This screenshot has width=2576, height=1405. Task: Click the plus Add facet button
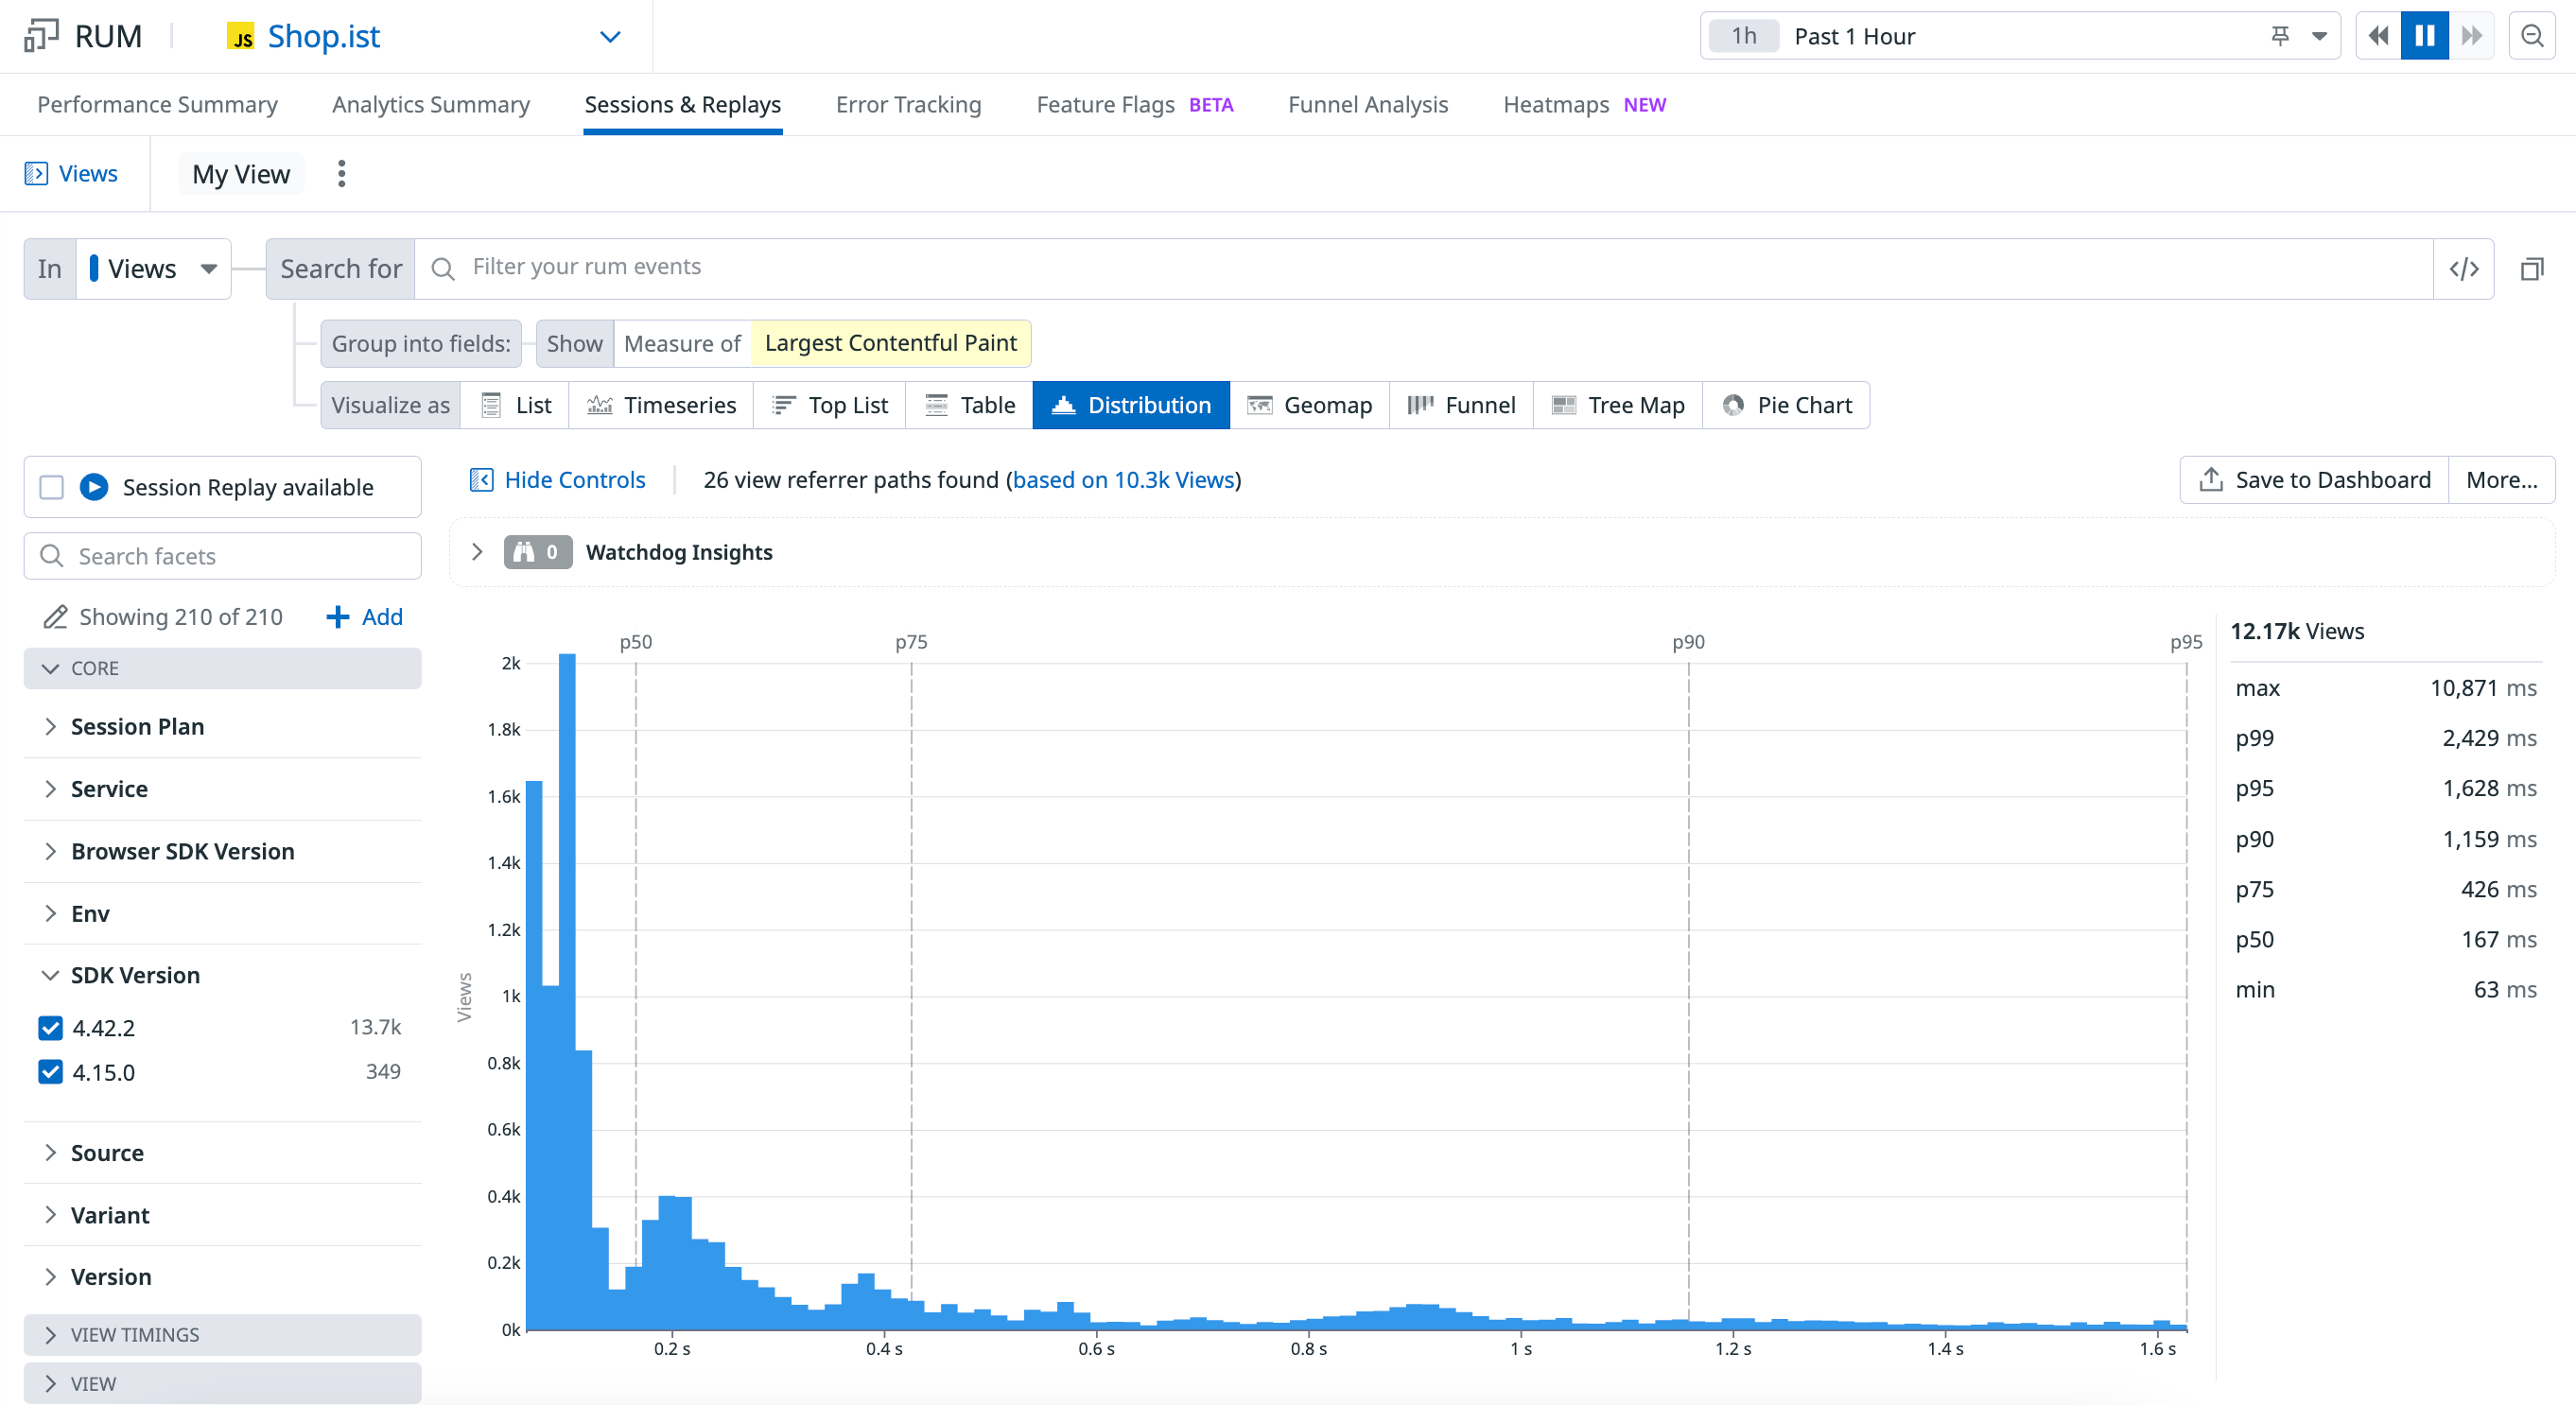click(364, 616)
